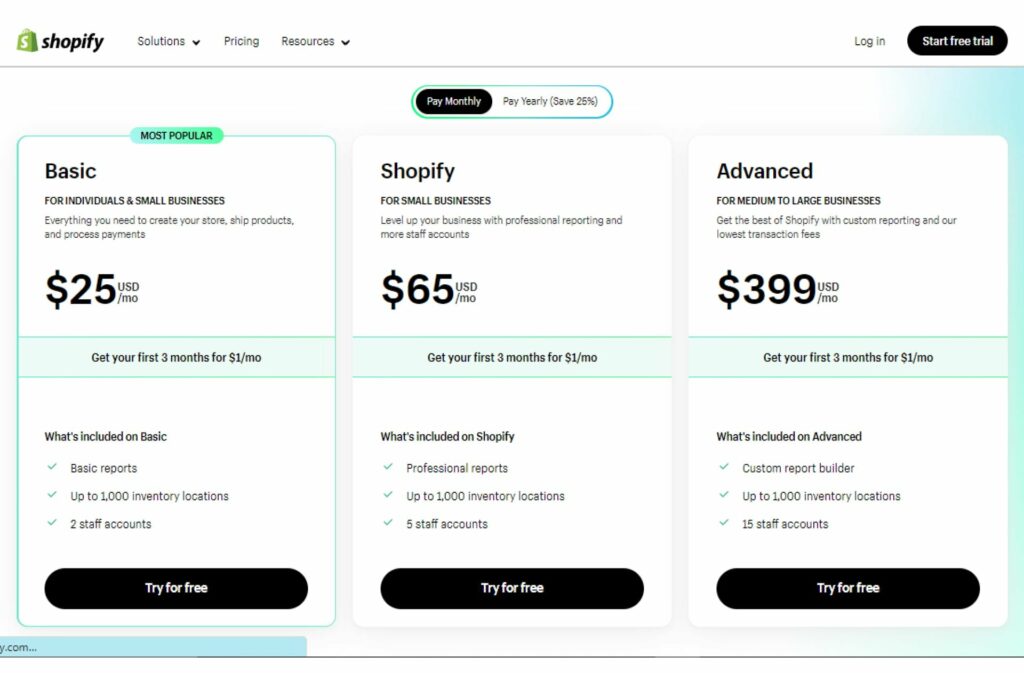
Task: Click the Shopify plan's $1/mo promotion banner
Action: coord(511,357)
